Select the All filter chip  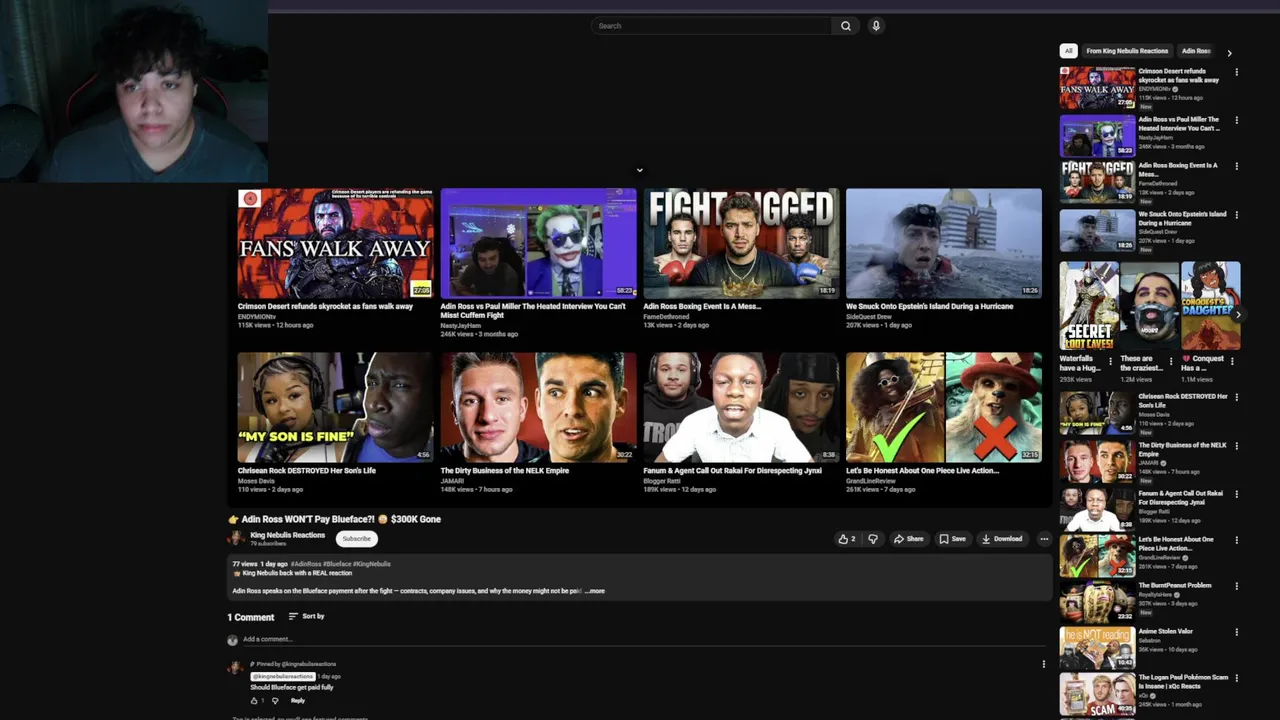point(1068,51)
